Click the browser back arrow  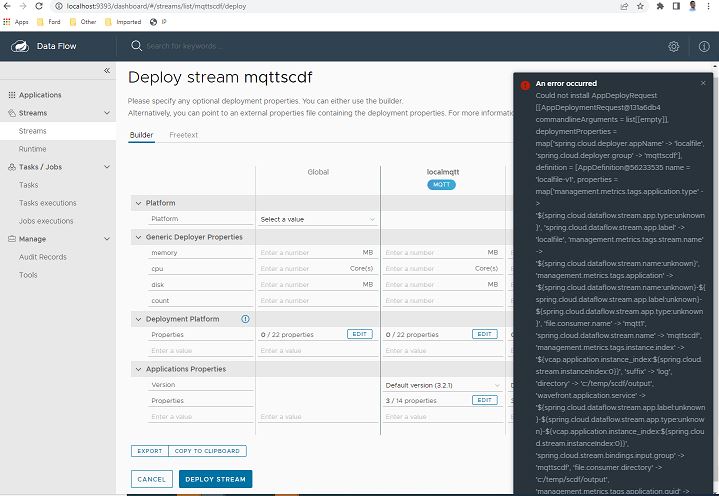pyautogui.click(x=6, y=6)
